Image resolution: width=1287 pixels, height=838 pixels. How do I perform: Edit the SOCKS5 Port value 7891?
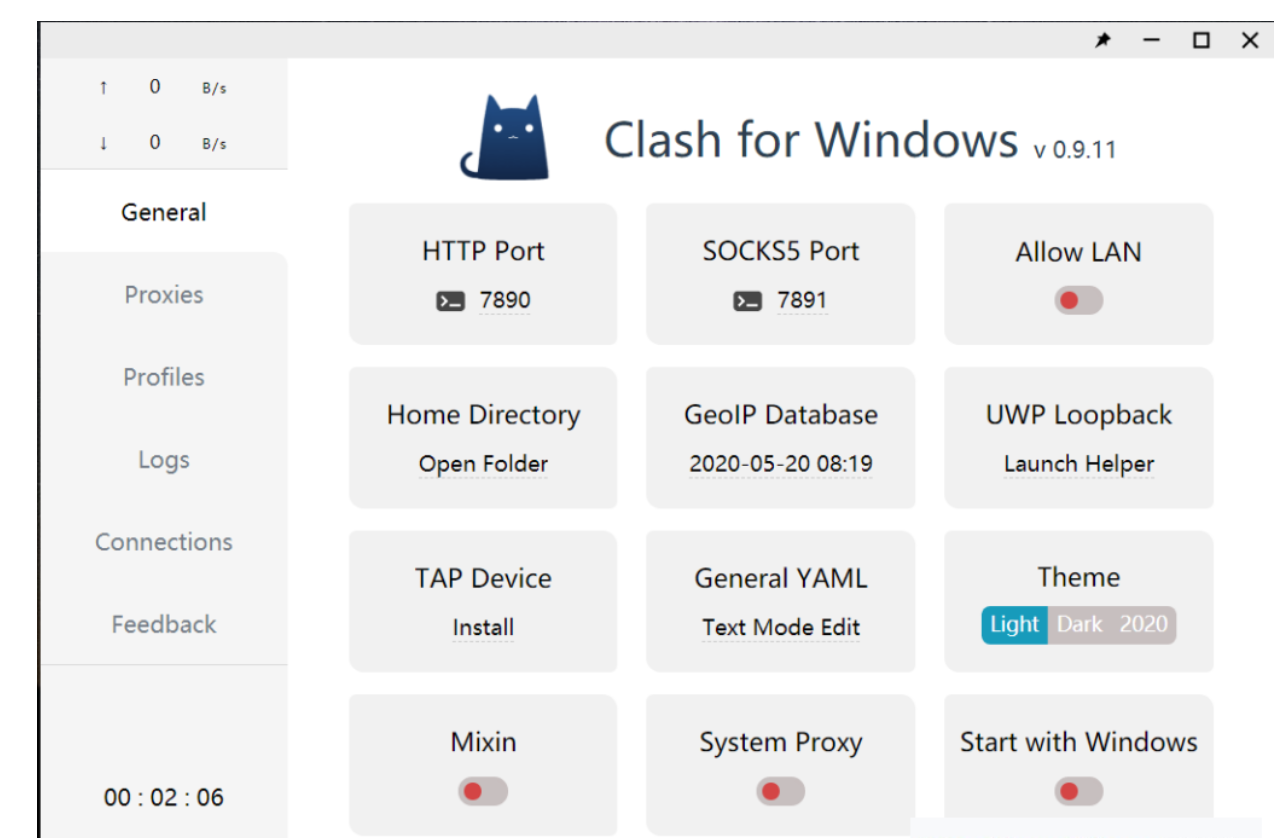pyautogui.click(x=802, y=301)
